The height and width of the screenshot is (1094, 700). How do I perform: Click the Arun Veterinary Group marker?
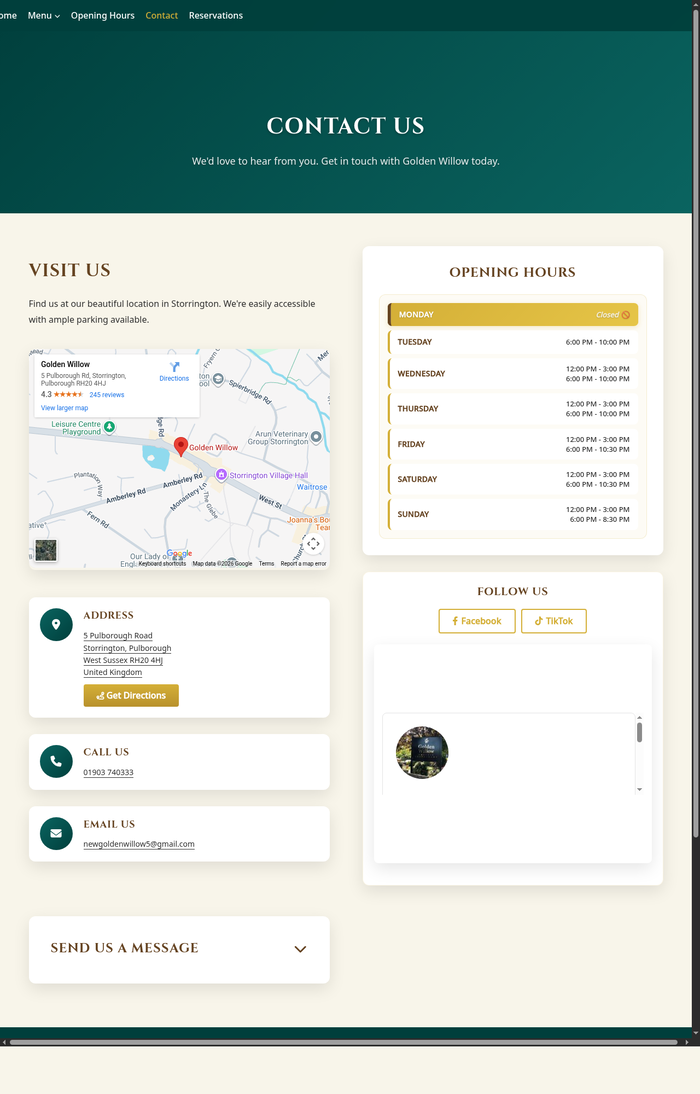pos(316,437)
